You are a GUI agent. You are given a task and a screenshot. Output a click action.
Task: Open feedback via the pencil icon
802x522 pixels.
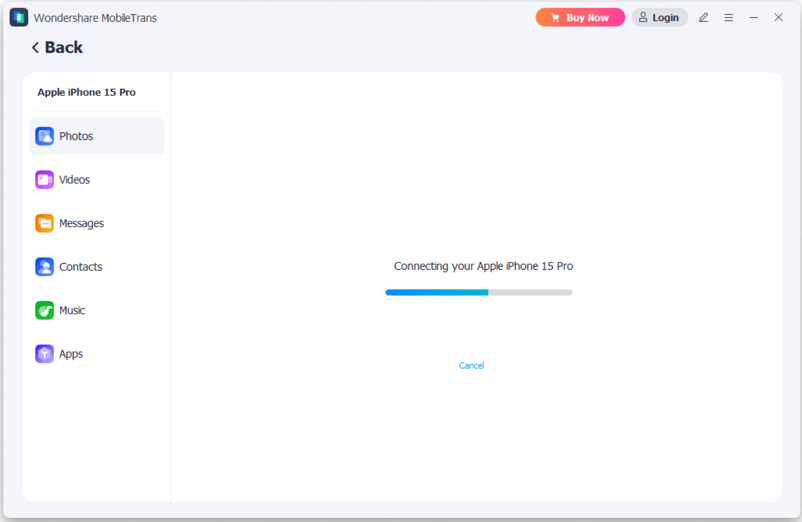[x=703, y=18]
